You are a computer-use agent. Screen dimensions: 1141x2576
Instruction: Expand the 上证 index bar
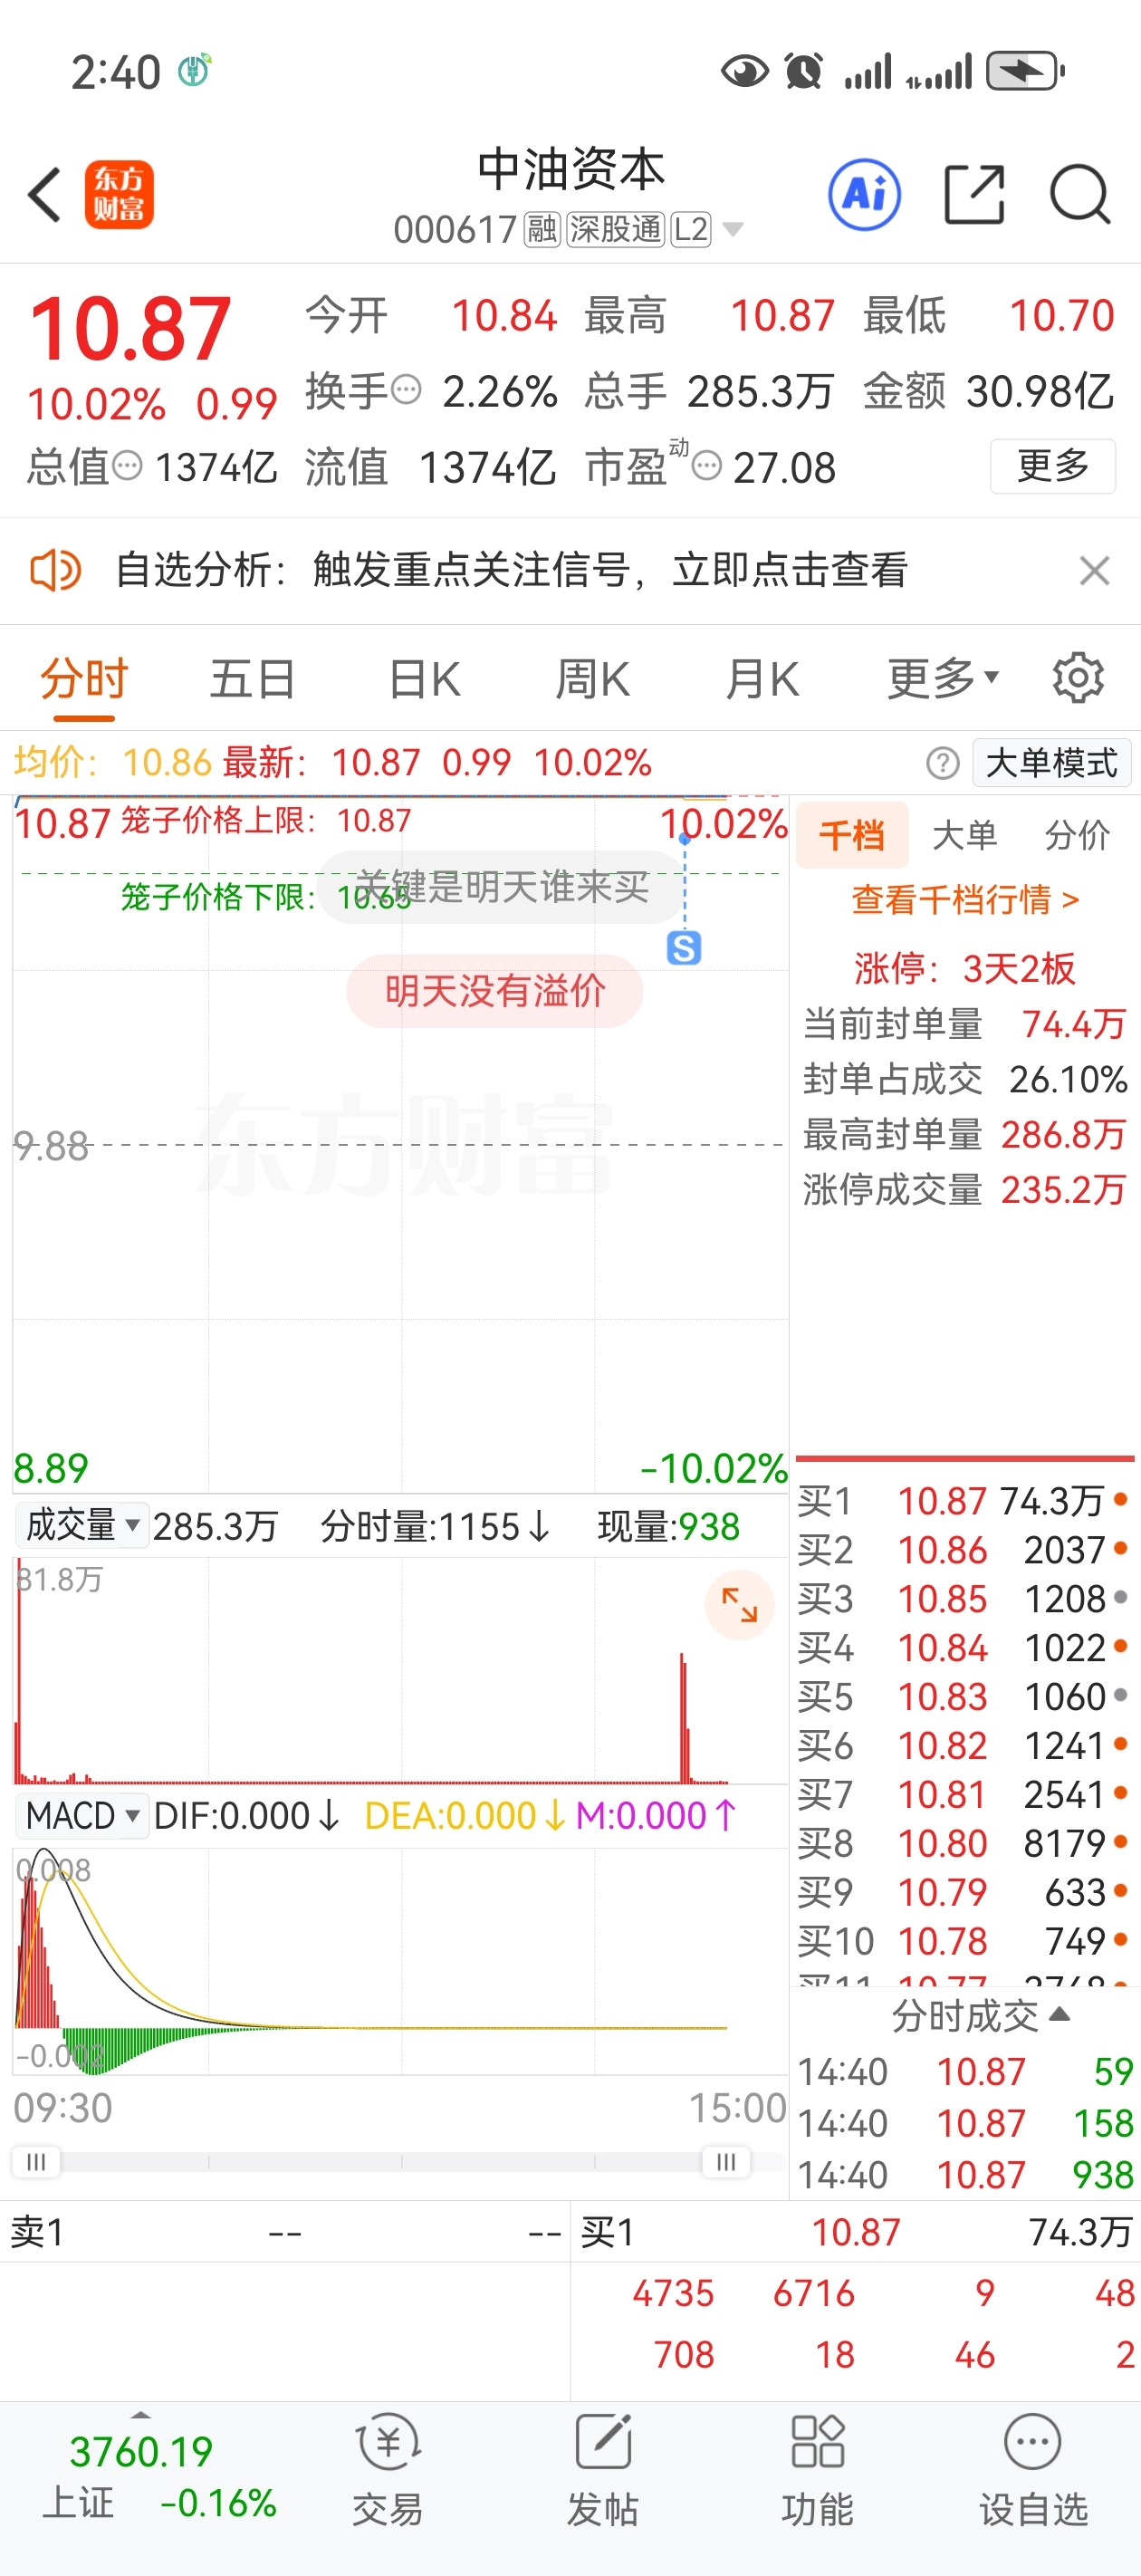point(141,2414)
